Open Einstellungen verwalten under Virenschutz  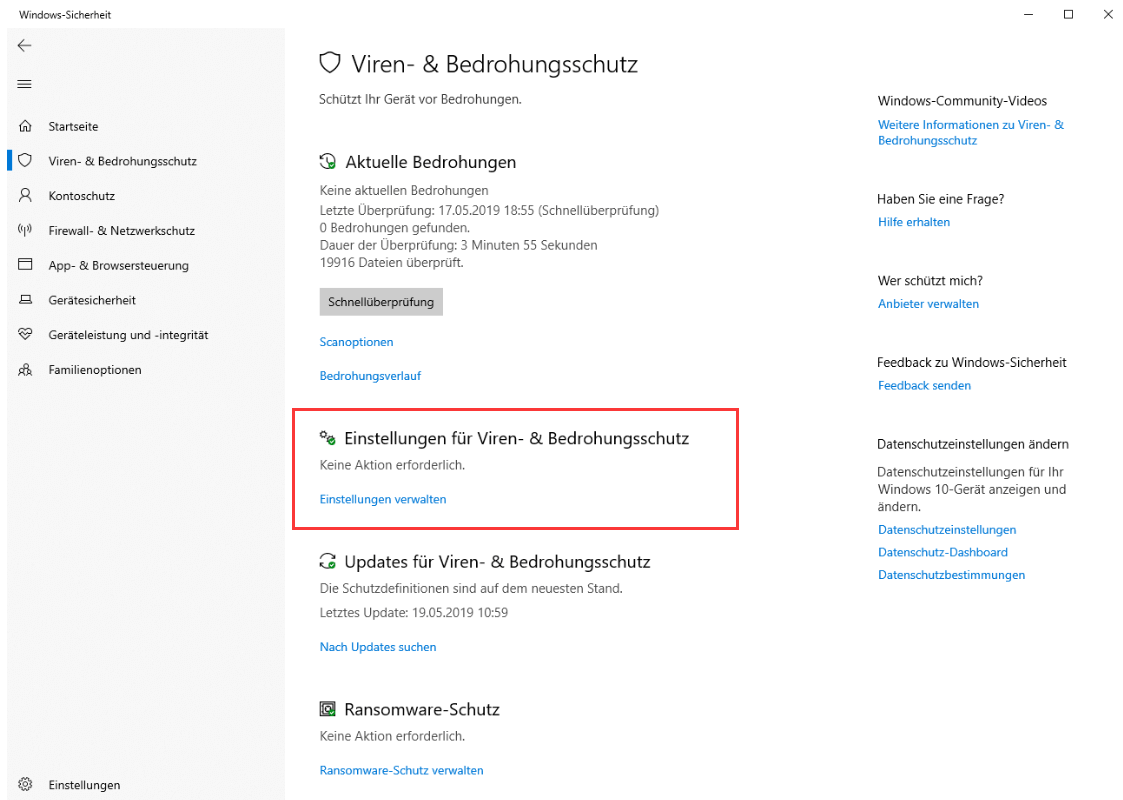click(383, 497)
